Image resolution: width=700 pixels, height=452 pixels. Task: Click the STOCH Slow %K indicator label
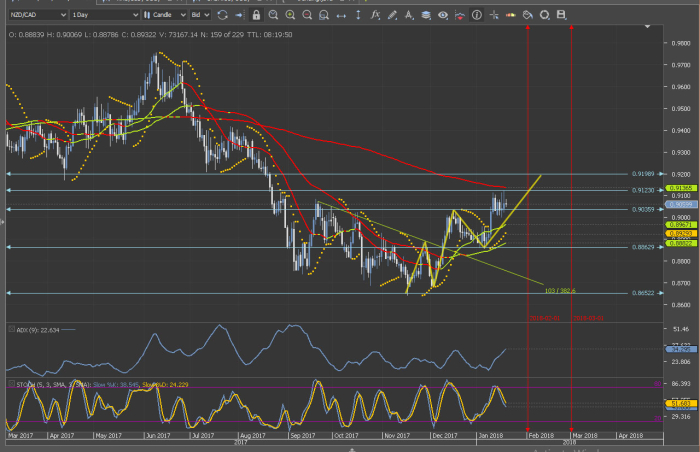pyautogui.click(x=115, y=385)
